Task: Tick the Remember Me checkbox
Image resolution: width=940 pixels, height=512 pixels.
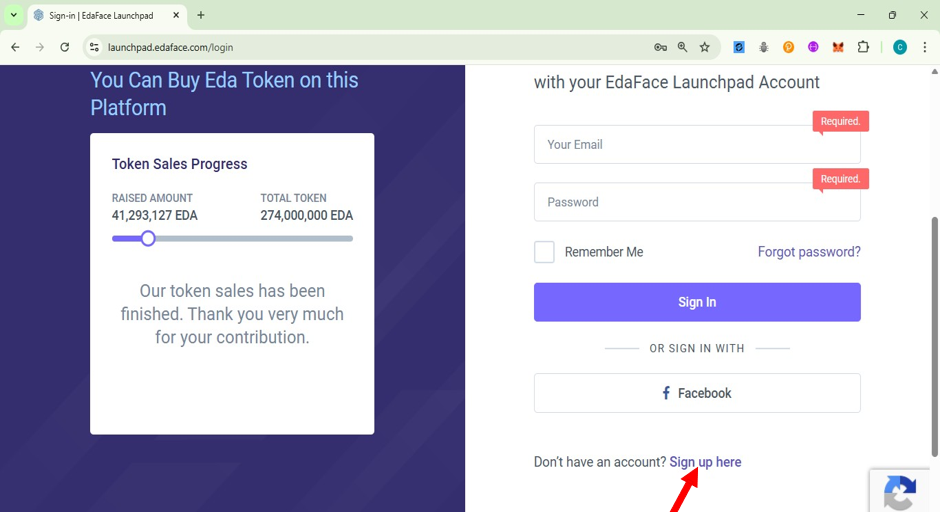Action: [544, 252]
